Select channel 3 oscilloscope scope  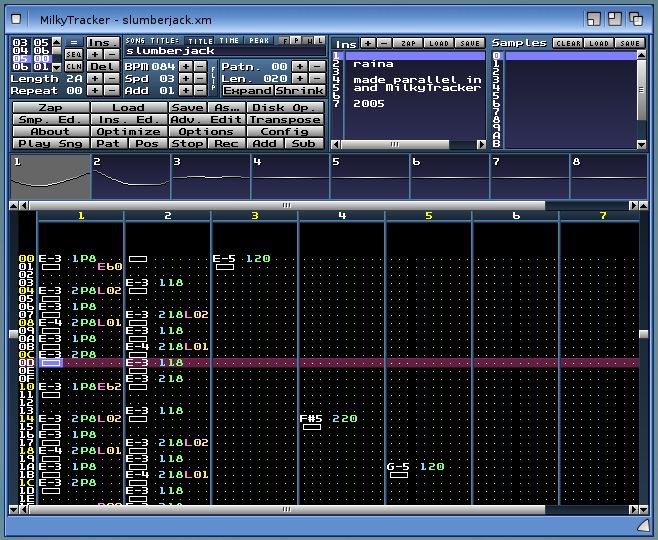[210, 178]
